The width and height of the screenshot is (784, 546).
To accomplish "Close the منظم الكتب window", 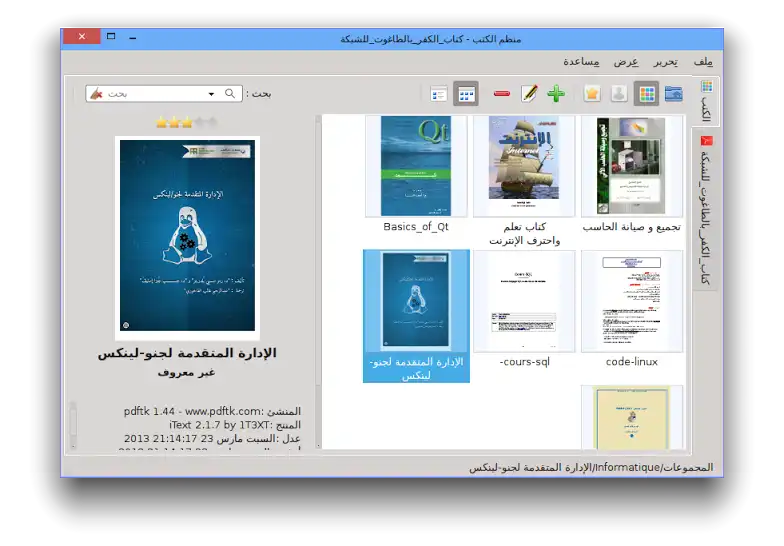I will [x=81, y=36].
